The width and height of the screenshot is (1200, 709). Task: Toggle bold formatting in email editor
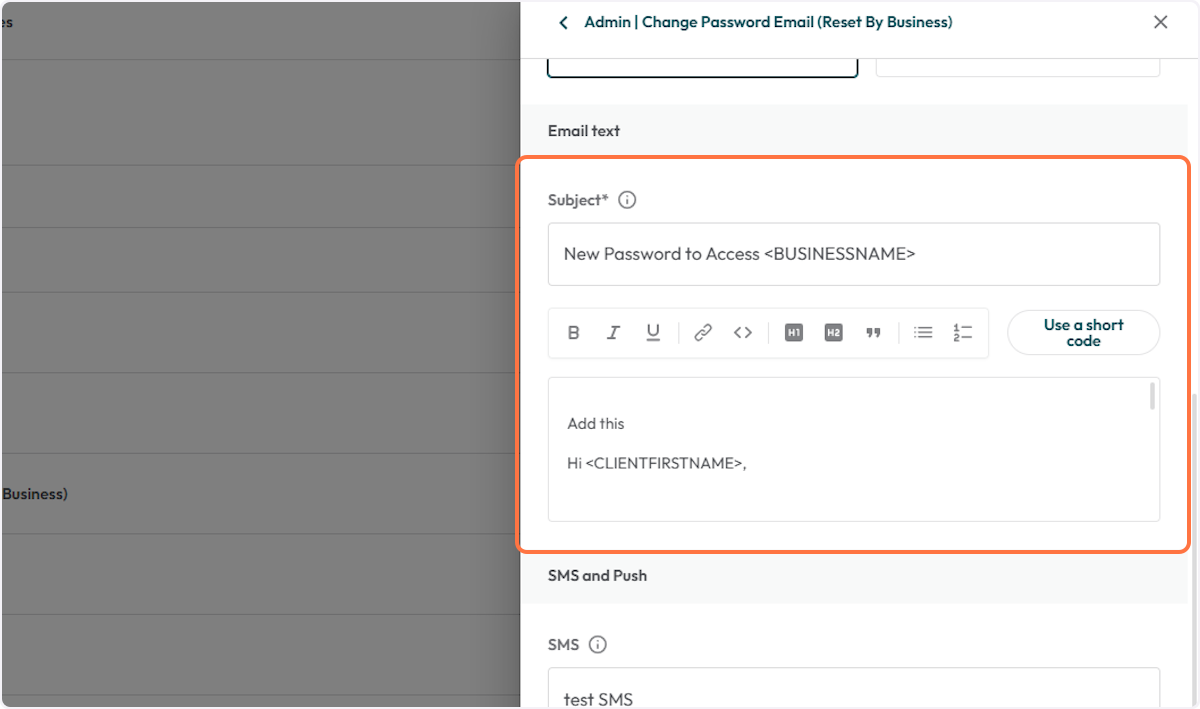(573, 333)
